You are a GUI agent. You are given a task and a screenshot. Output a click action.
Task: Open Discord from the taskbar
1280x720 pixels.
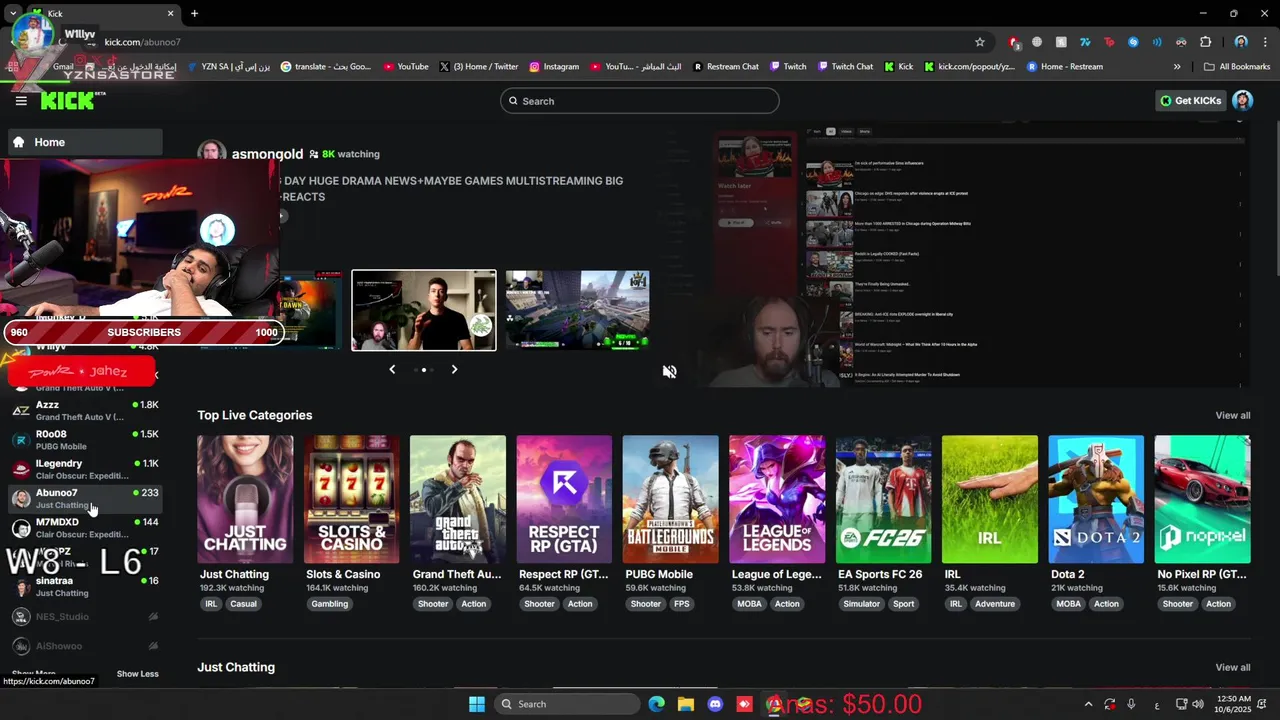pyautogui.click(x=715, y=704)
